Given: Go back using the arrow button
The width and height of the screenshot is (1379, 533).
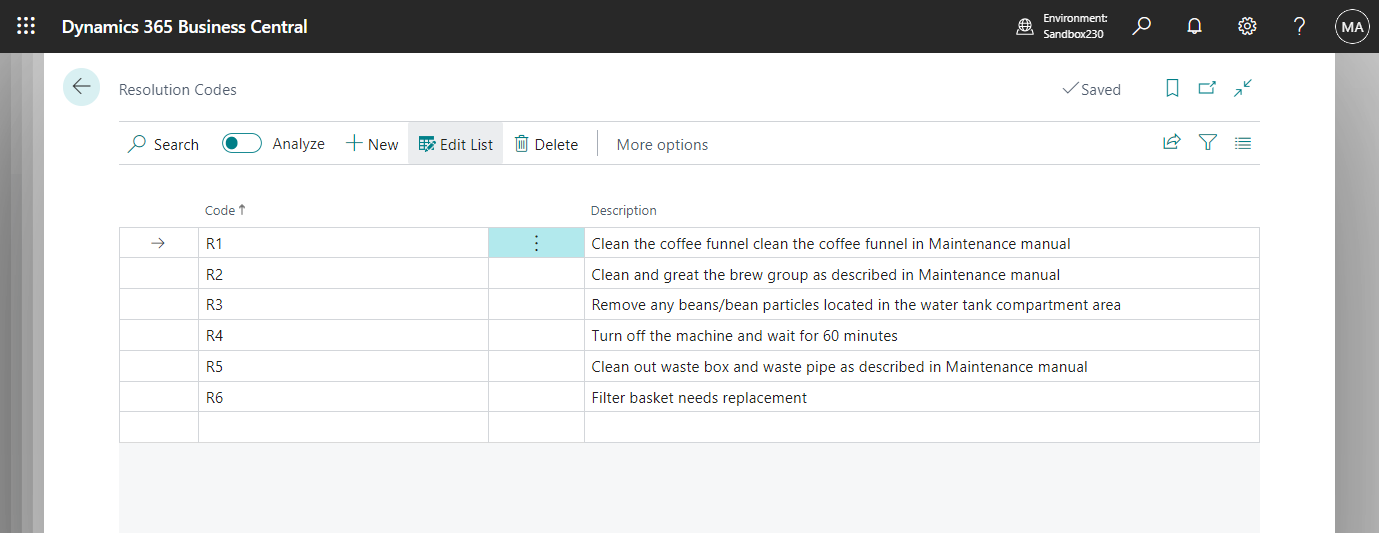Looking at the screenshot, I should (x=81, y=87).
